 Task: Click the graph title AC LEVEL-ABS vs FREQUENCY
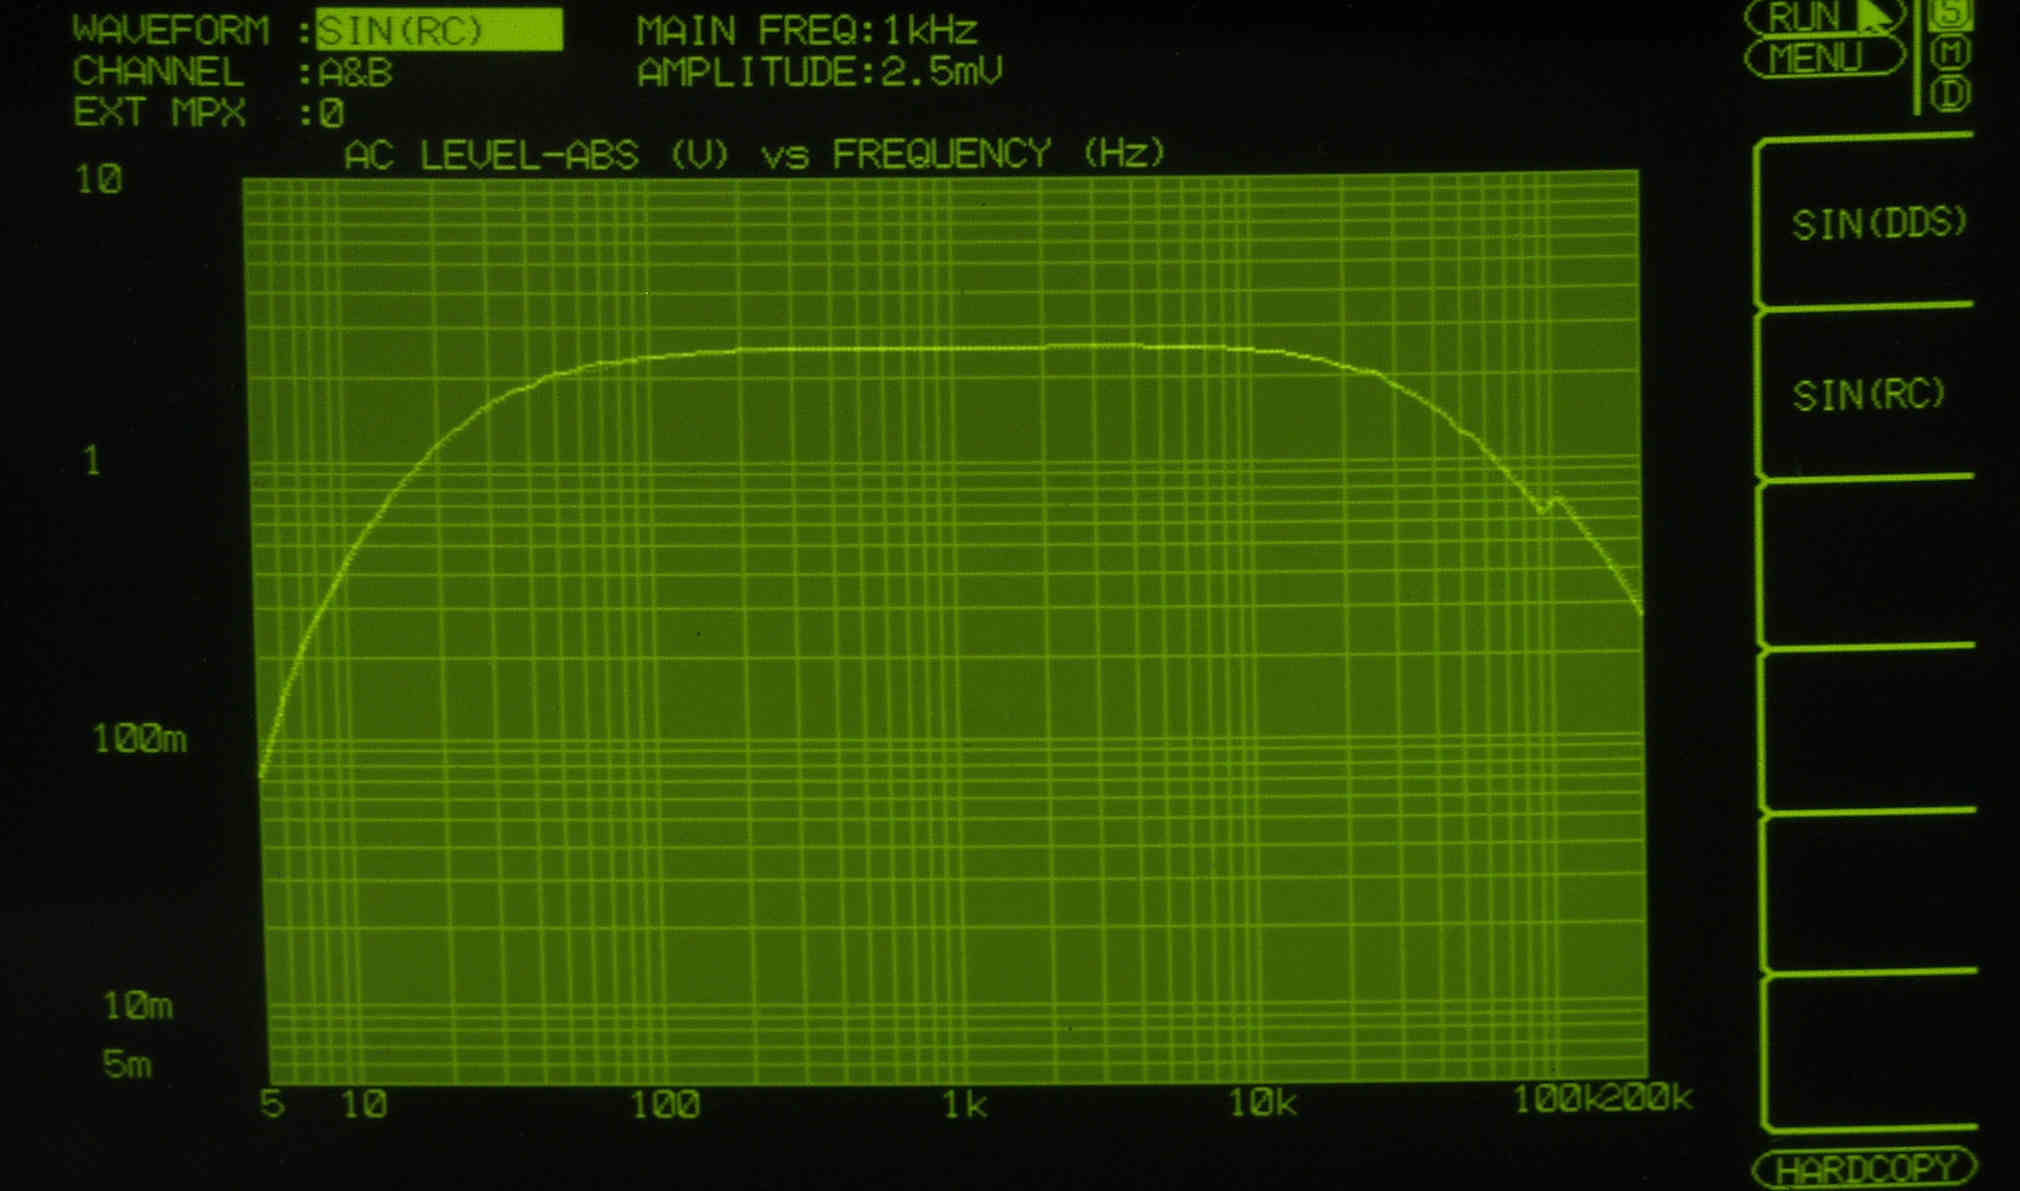pos(755,155)
